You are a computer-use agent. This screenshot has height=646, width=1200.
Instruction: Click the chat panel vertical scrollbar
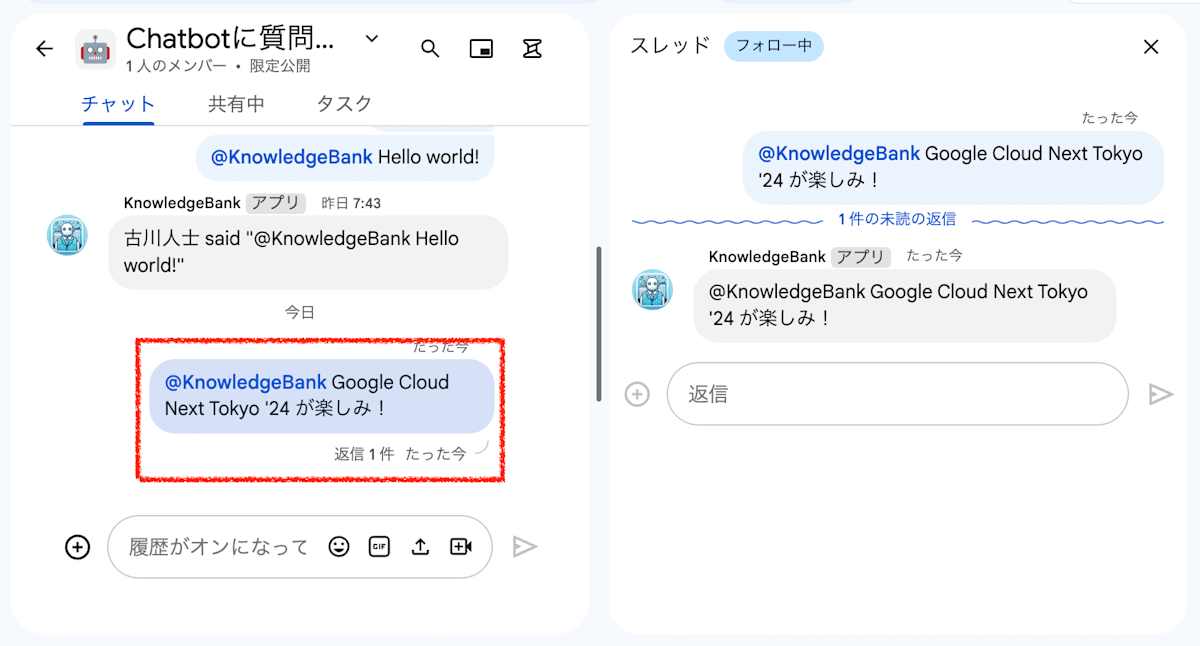pos(599,324)
